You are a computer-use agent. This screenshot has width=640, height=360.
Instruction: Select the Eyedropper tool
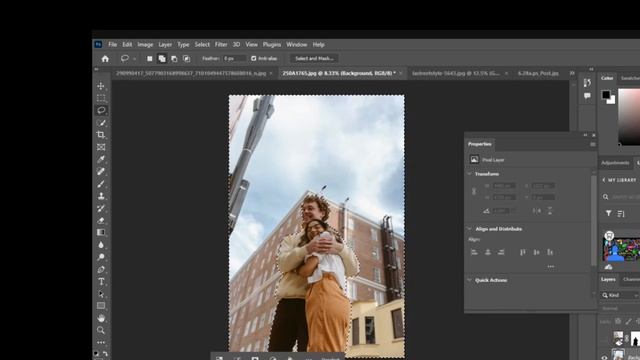(101, 159)
